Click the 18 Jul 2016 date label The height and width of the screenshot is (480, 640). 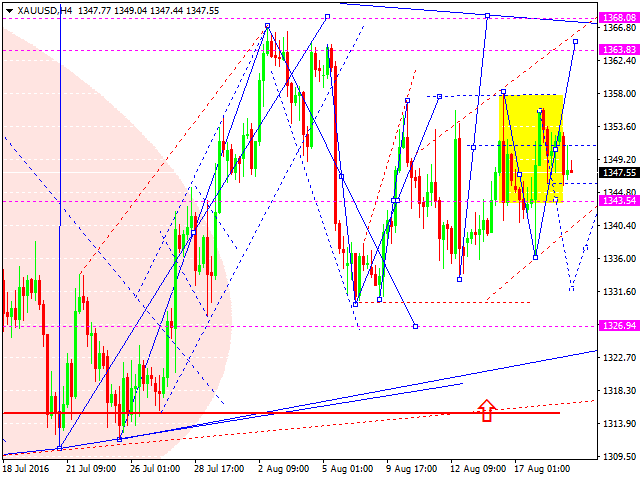26,469
